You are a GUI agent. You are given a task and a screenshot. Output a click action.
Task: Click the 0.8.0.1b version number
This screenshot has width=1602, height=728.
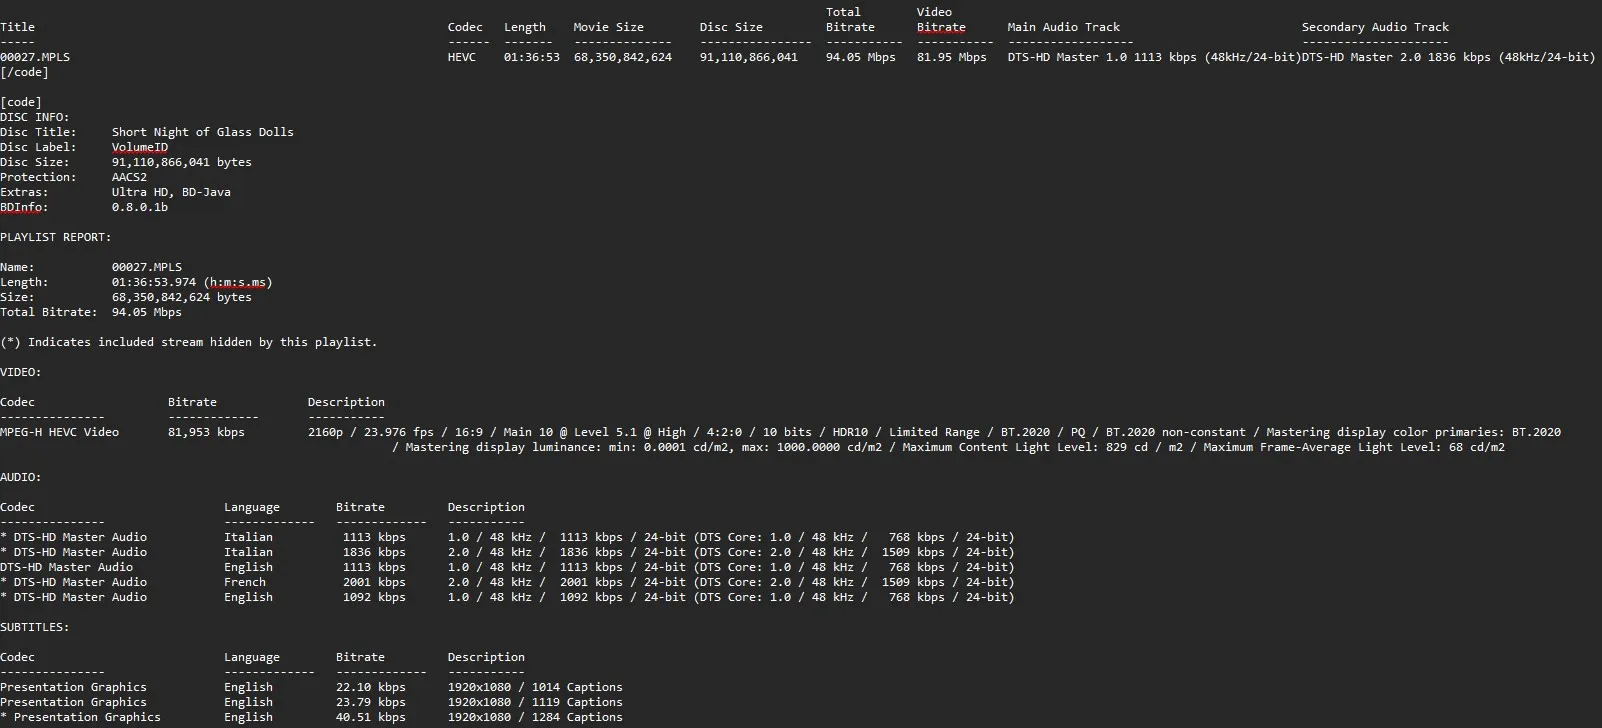139,207
